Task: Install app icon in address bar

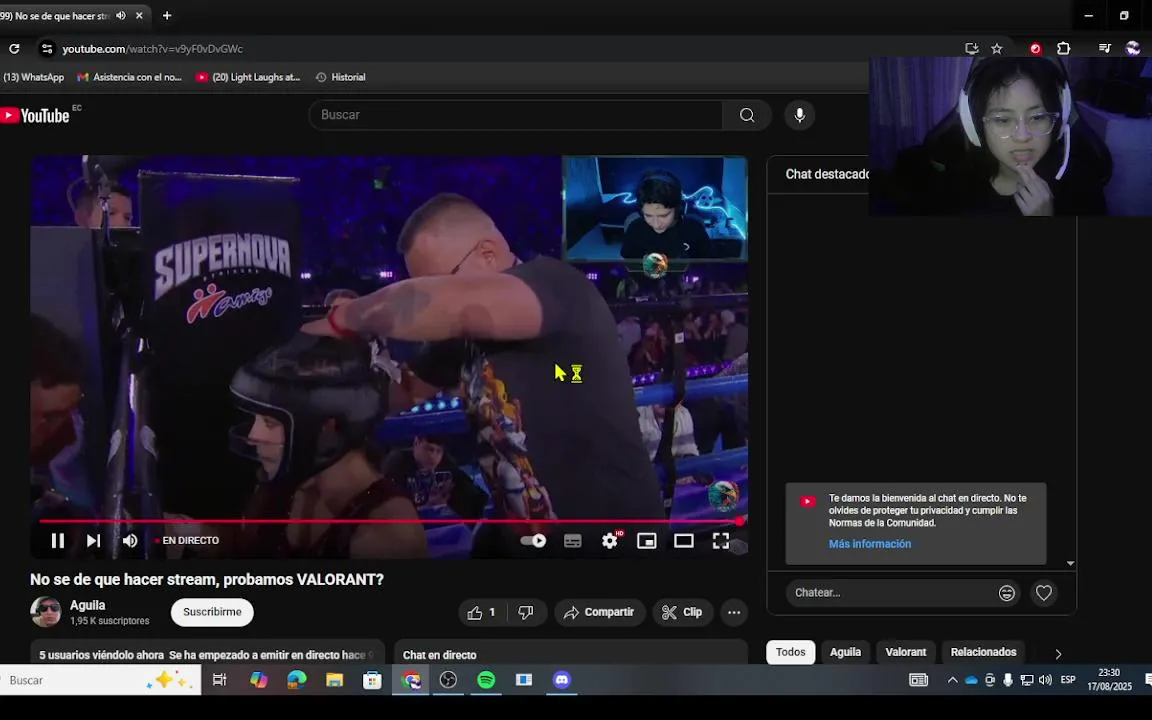Action: pyautogui.click(x=971, y=48)
